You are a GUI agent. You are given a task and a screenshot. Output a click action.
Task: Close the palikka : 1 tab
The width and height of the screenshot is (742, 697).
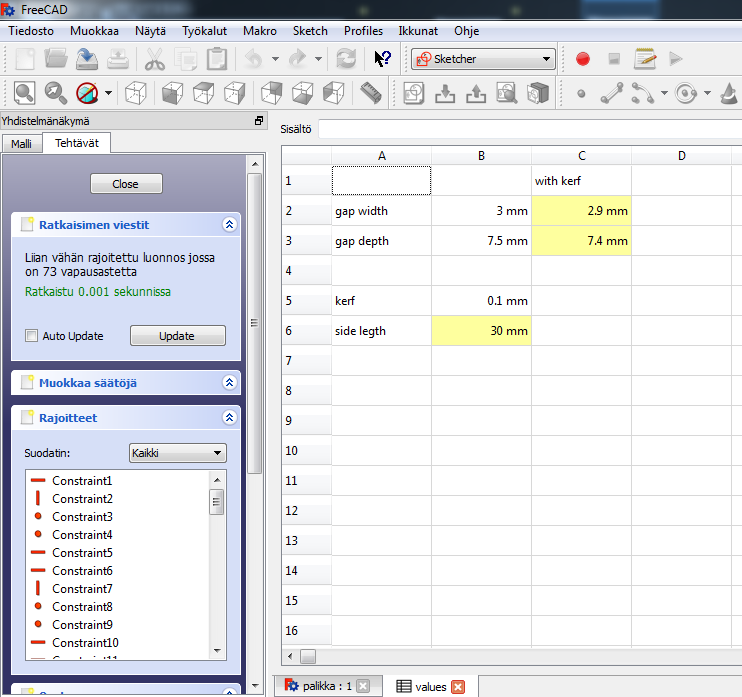(363, 686)
